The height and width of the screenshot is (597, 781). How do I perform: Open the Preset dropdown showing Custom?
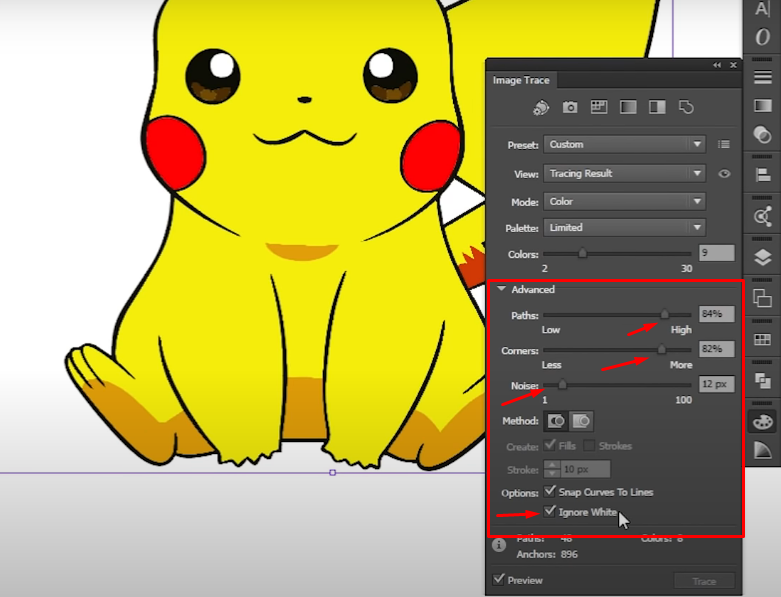click(624, 144)
